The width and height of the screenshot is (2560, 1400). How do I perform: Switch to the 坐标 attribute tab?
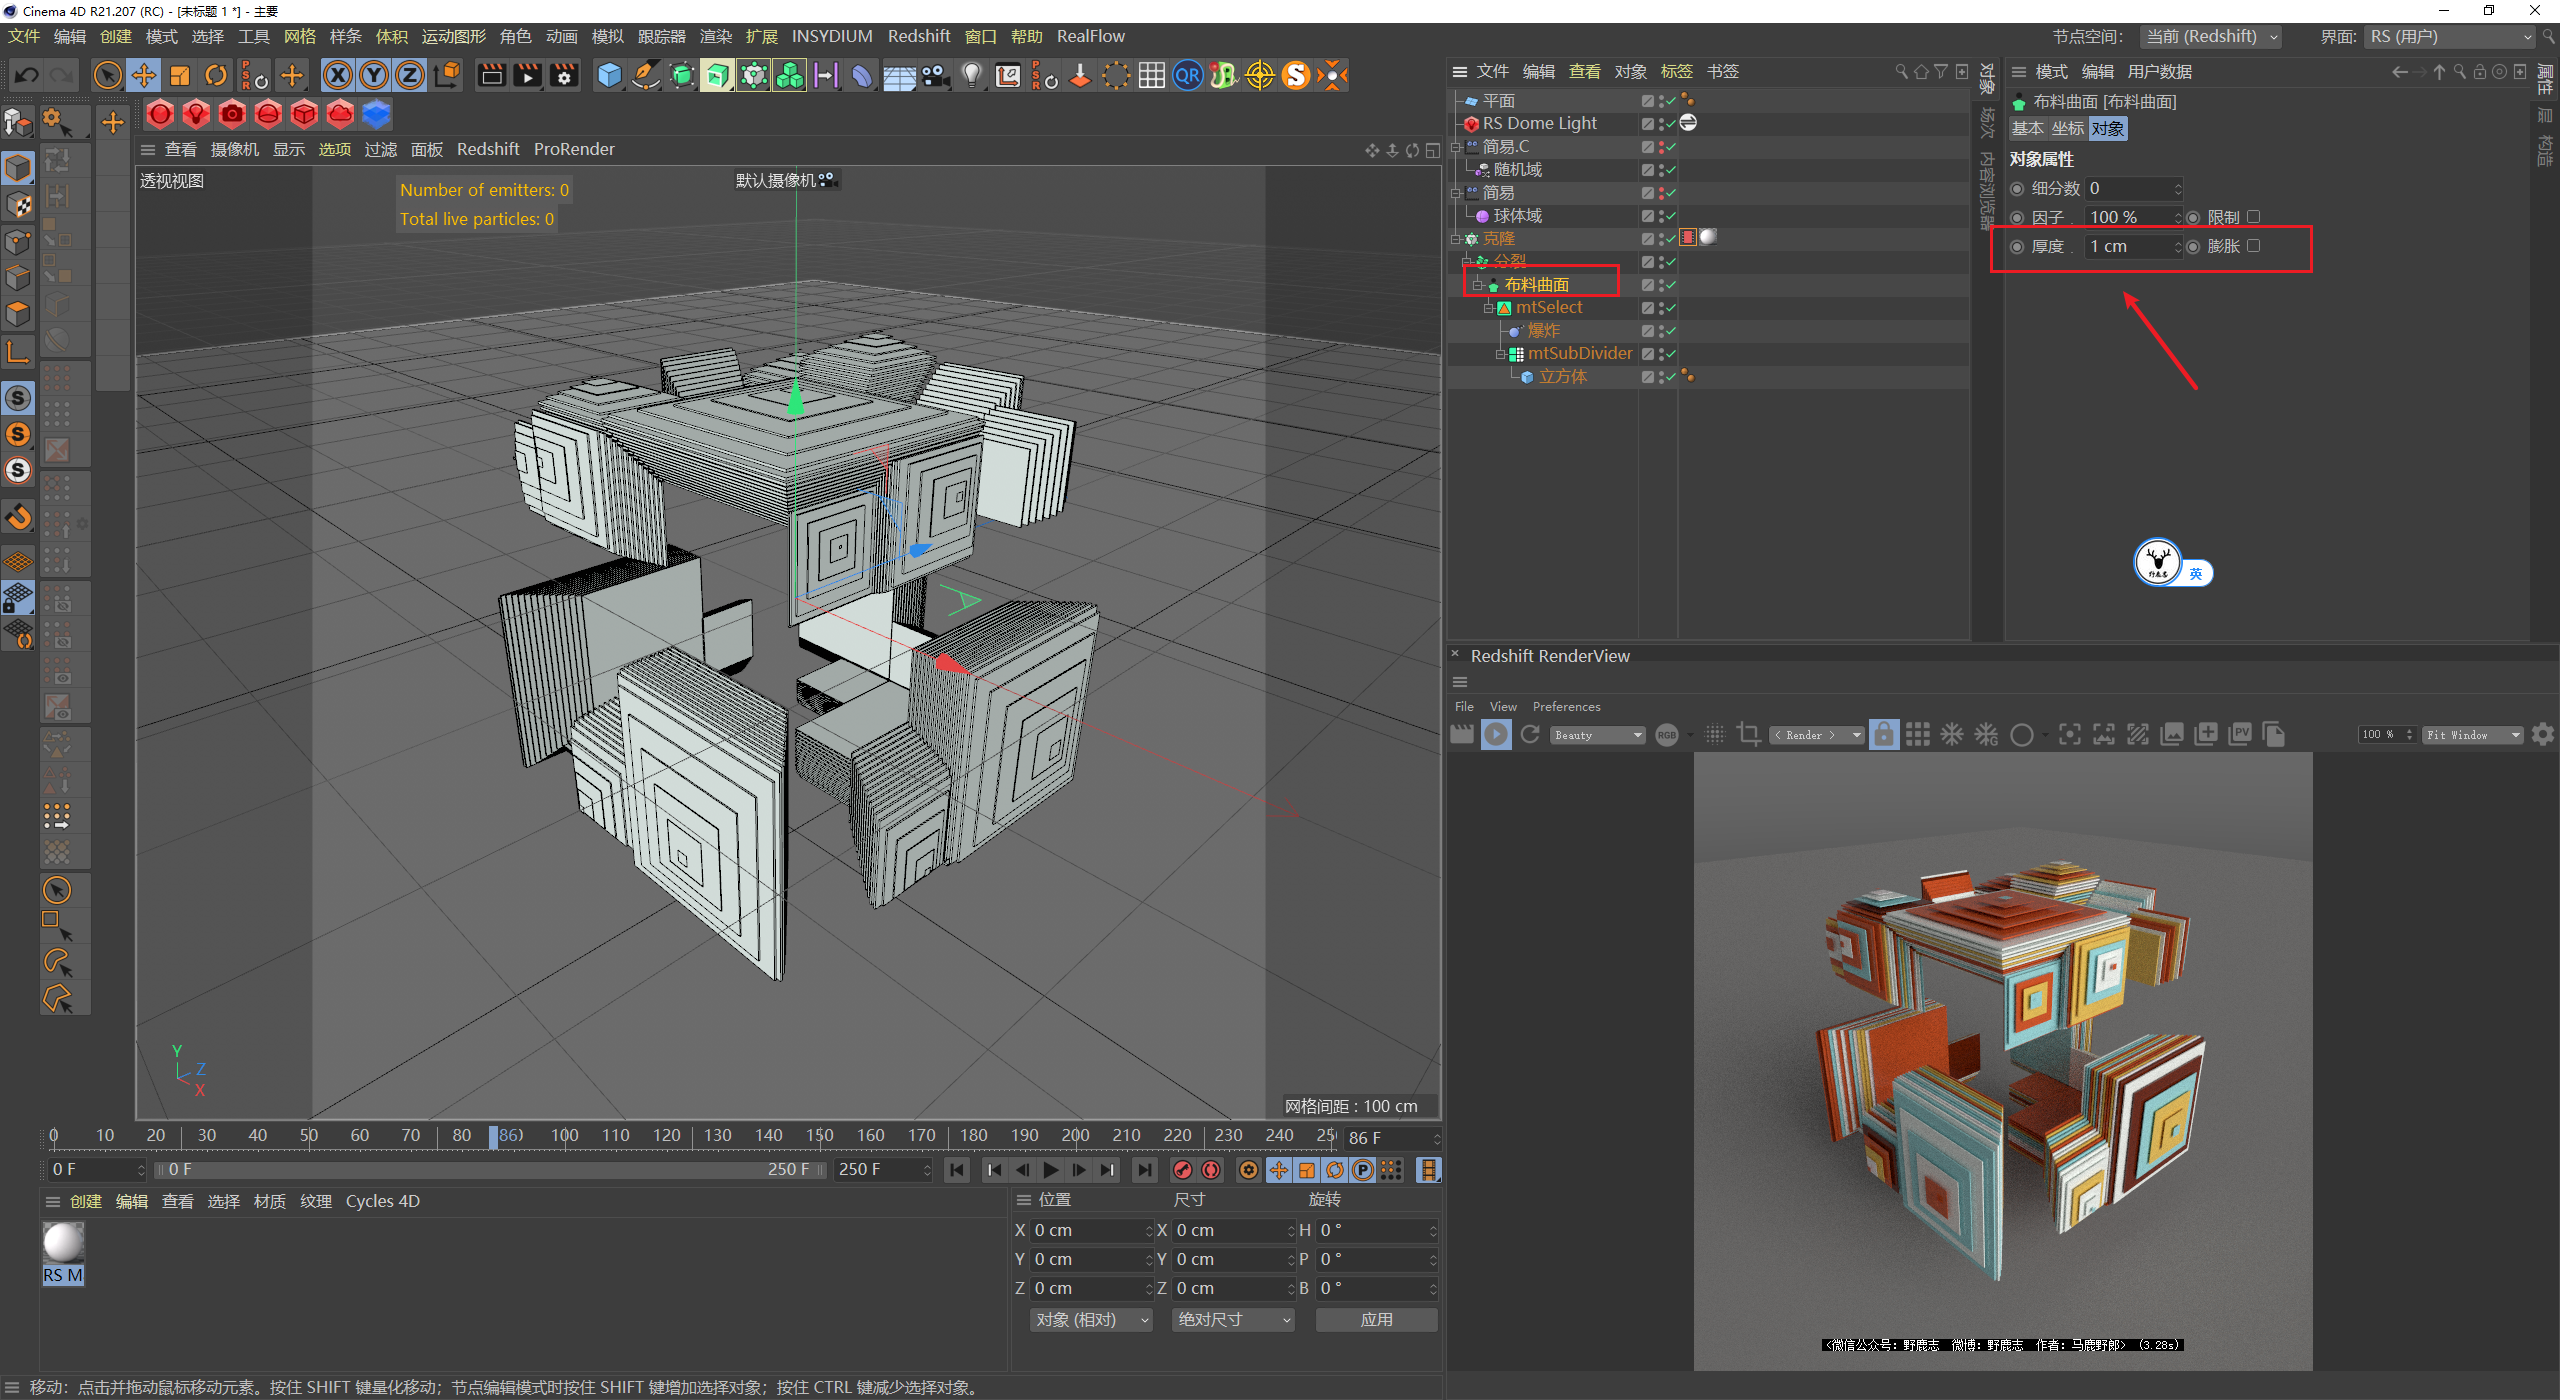pos(2067,129)
